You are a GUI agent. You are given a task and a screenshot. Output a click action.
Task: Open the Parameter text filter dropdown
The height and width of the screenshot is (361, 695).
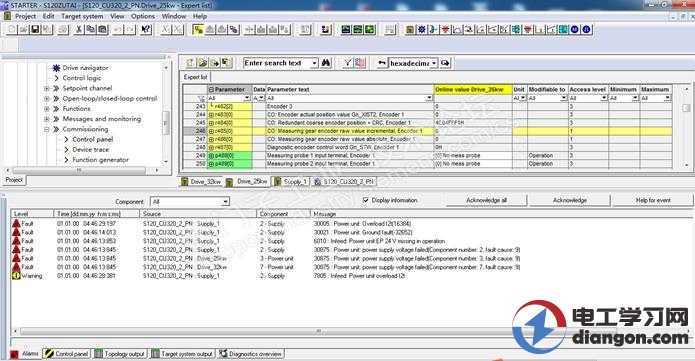coord(429,98)
